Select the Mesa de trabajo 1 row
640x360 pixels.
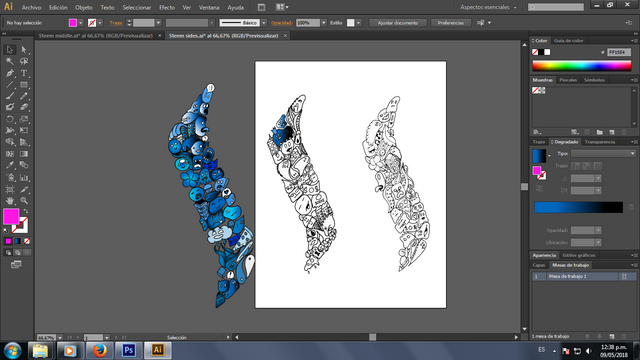584,276
